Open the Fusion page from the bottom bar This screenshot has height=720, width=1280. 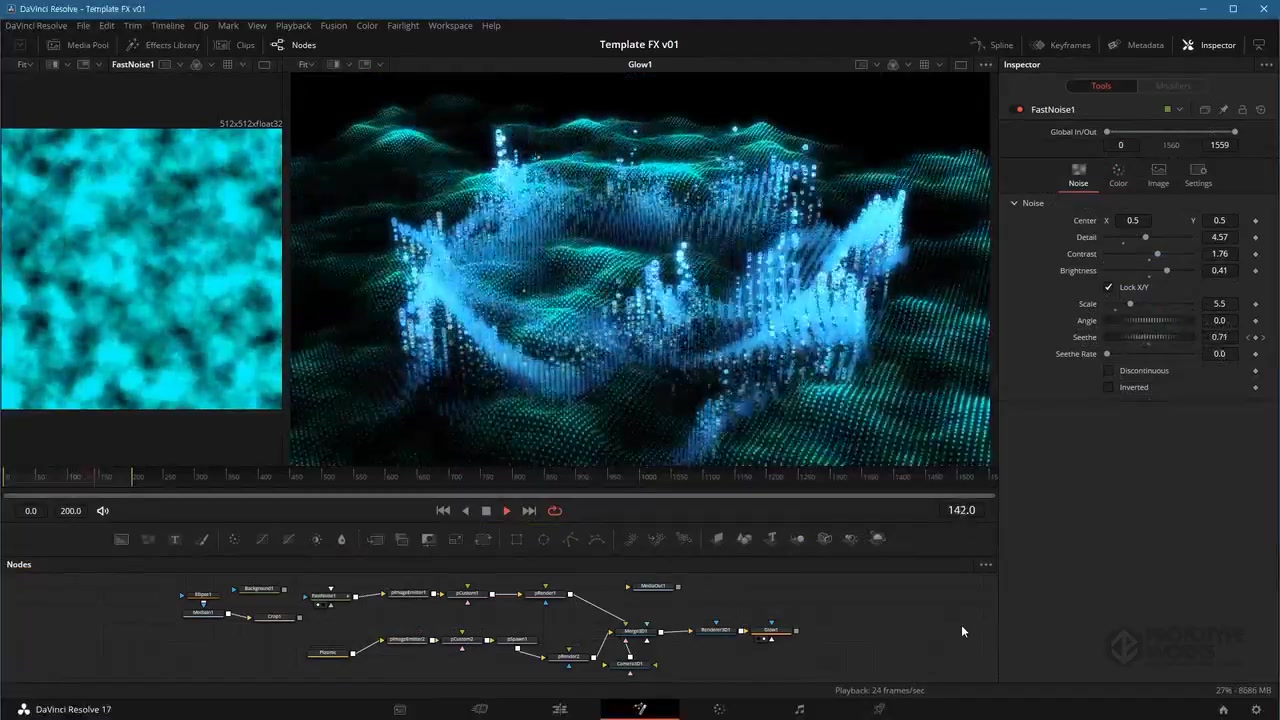pos(640,709)
